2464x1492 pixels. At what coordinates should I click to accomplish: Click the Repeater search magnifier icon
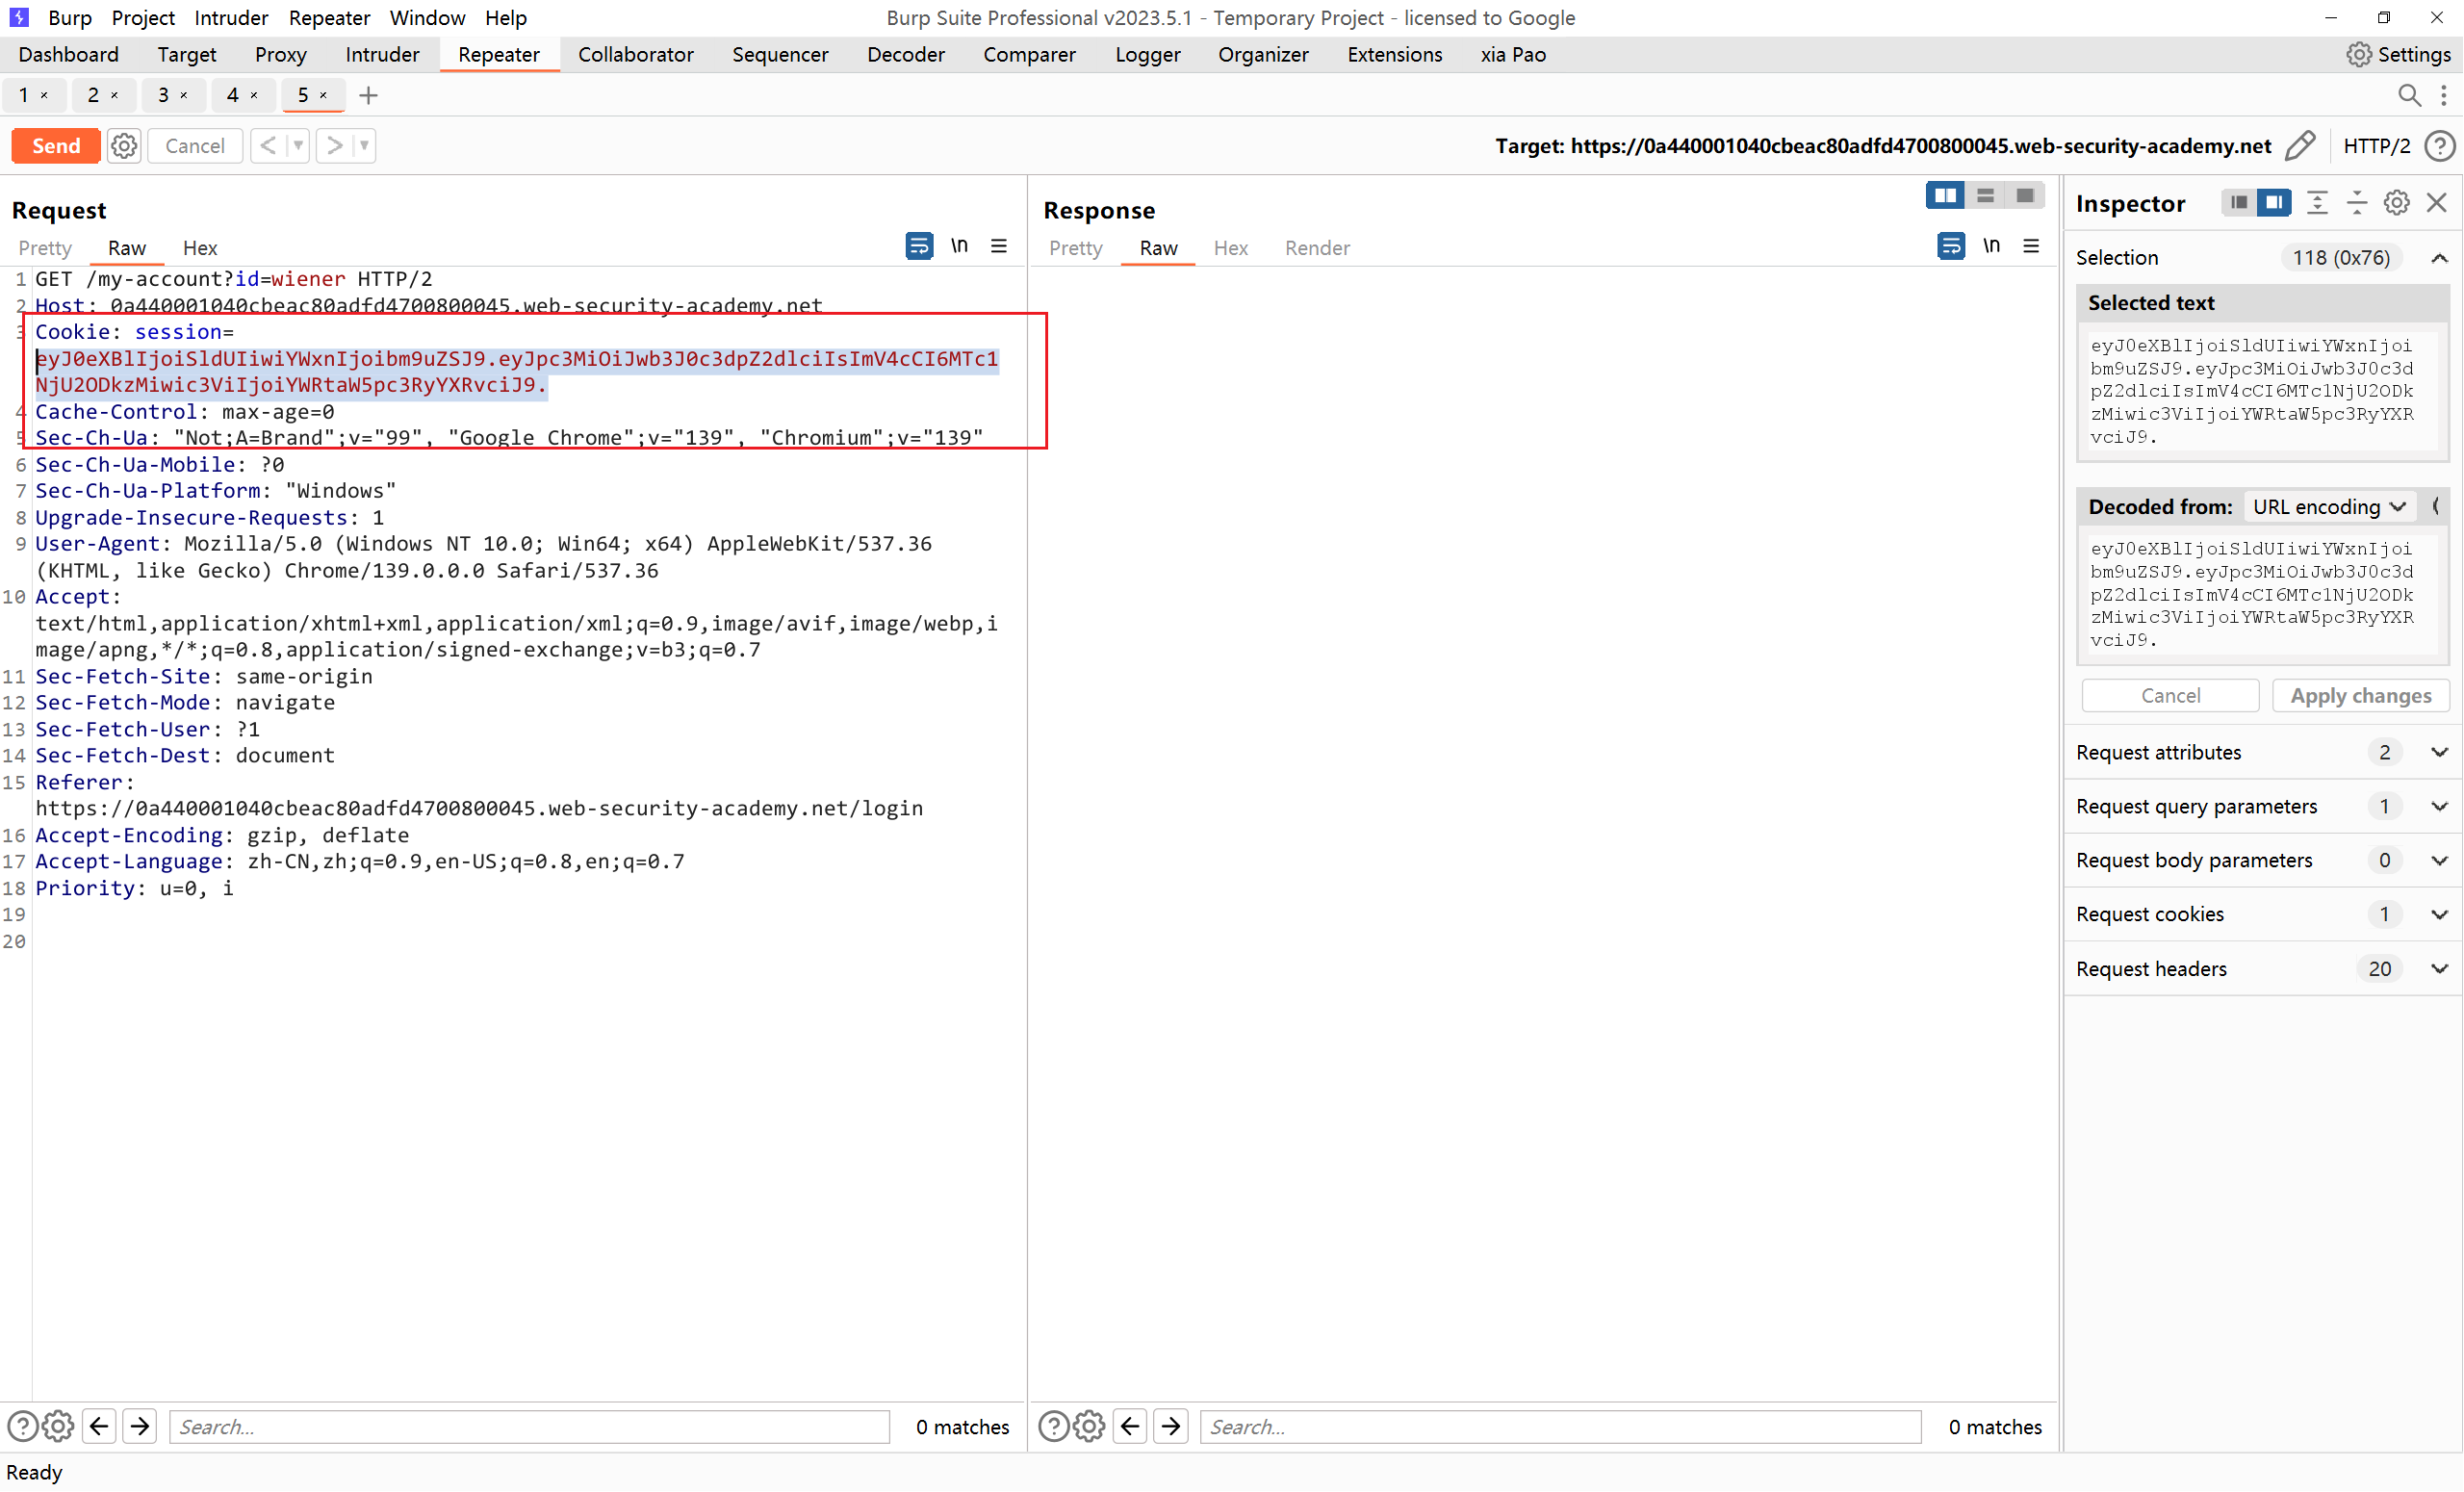click(x=2409, y=95)
